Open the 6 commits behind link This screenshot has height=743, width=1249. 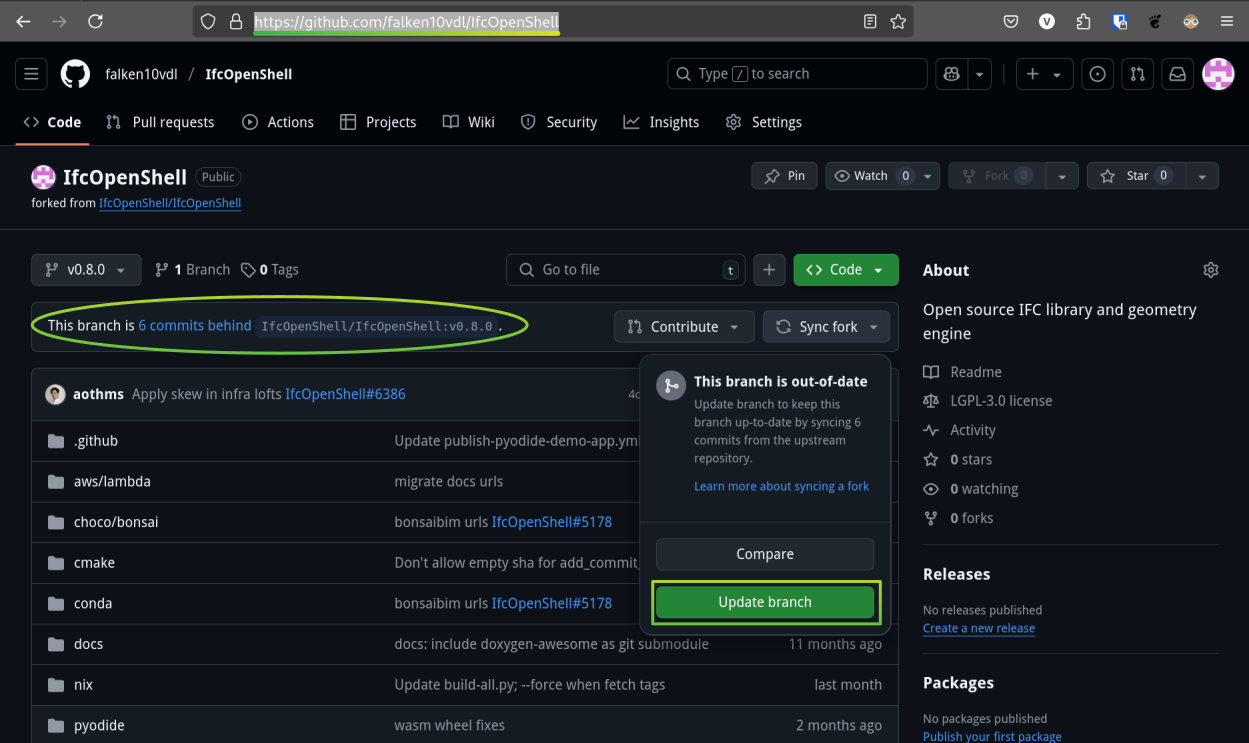pos(195,326)
